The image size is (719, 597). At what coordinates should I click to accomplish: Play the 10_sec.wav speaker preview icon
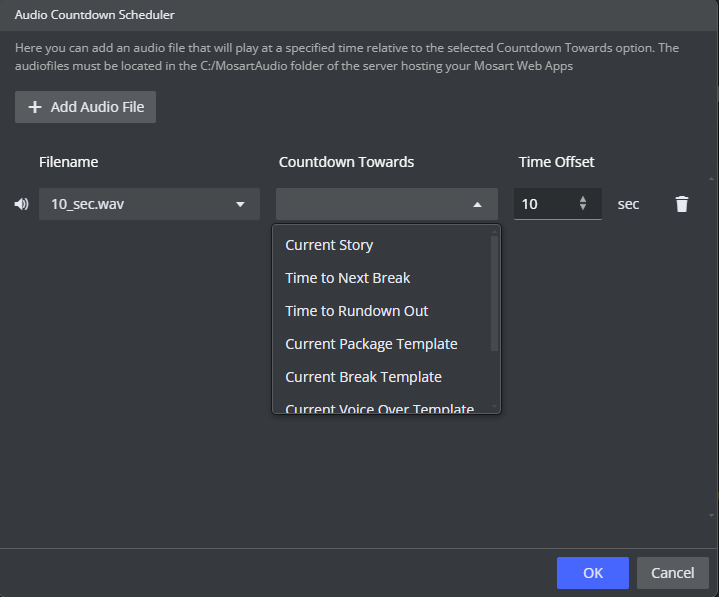pos(21,204)
